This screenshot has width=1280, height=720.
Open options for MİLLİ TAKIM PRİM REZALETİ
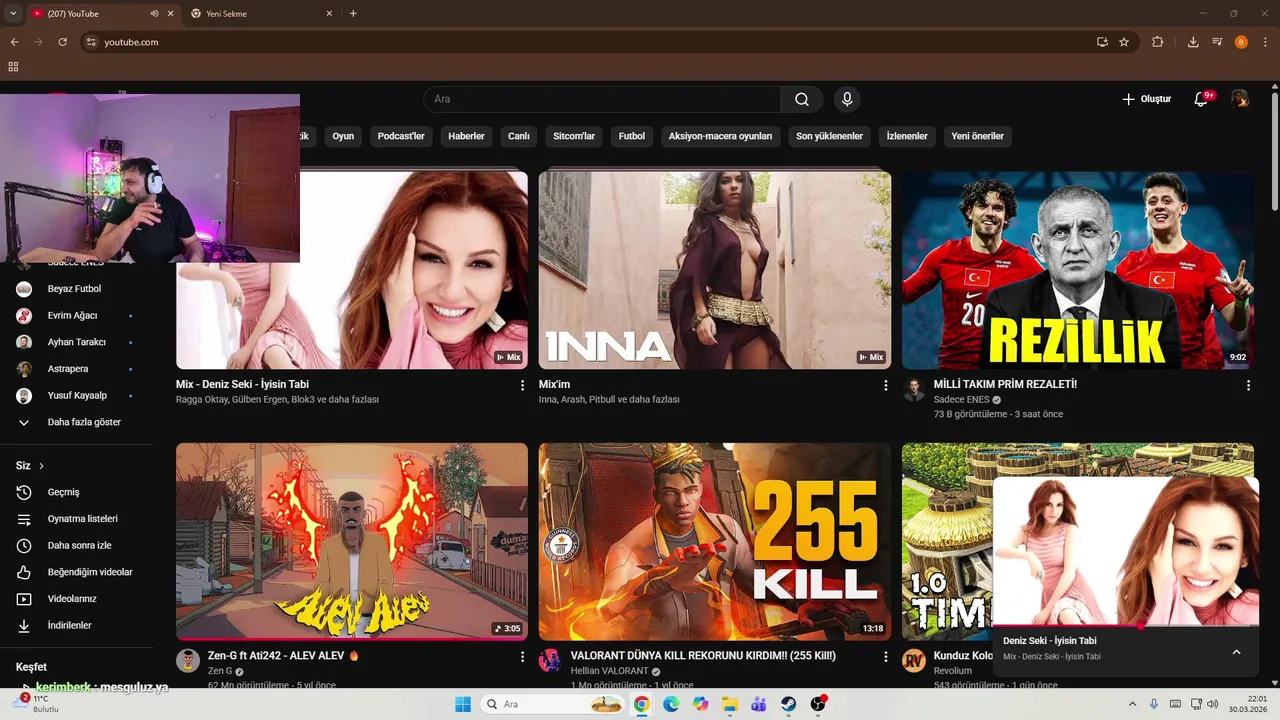pos(1248,385)
